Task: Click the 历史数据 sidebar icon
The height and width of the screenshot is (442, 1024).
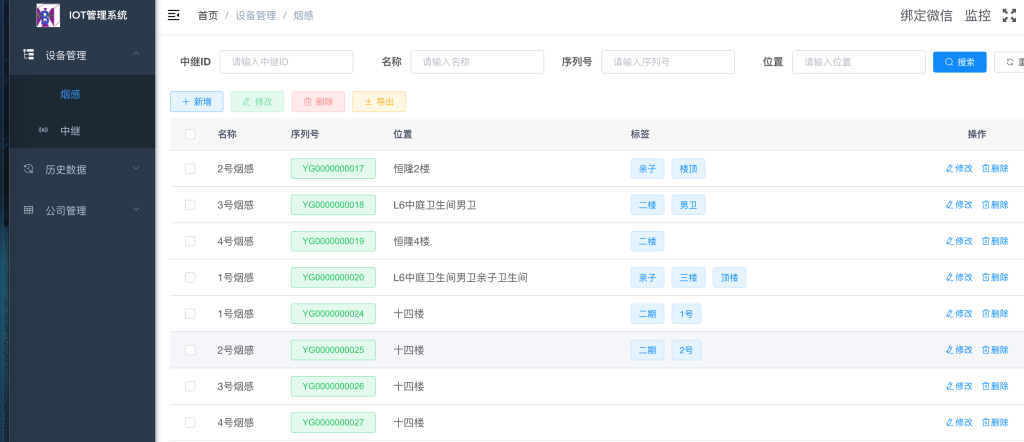Action: click(x=29, y=169)
